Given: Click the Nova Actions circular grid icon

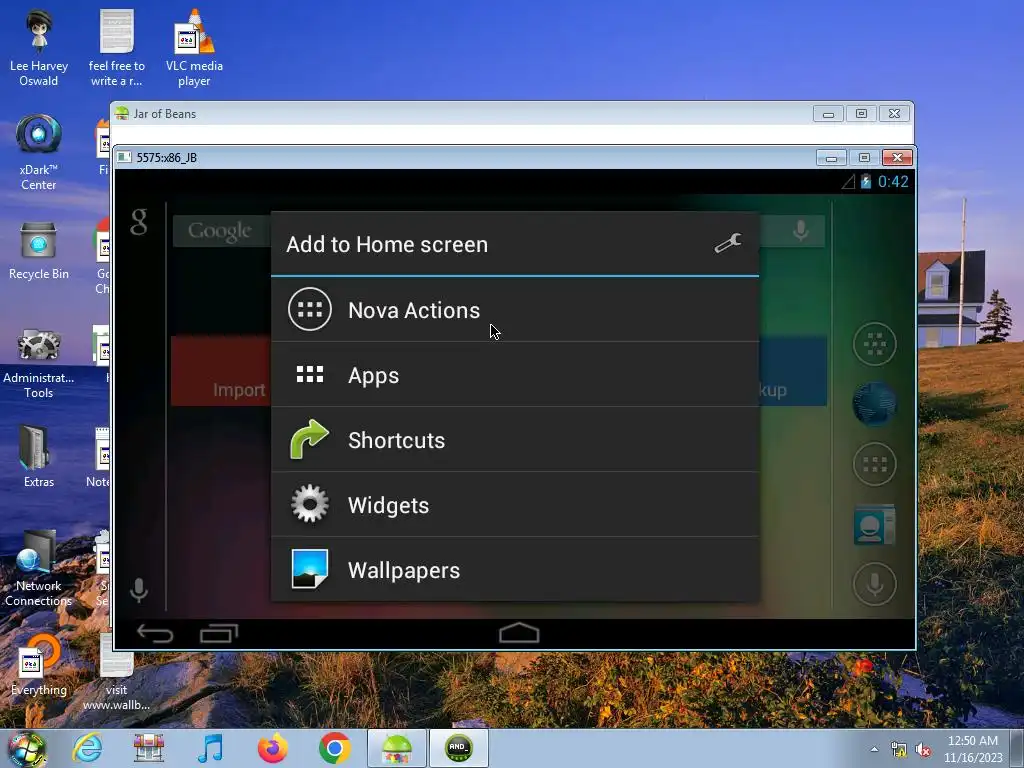Looking at the screenshot, I should pos(310,309).
